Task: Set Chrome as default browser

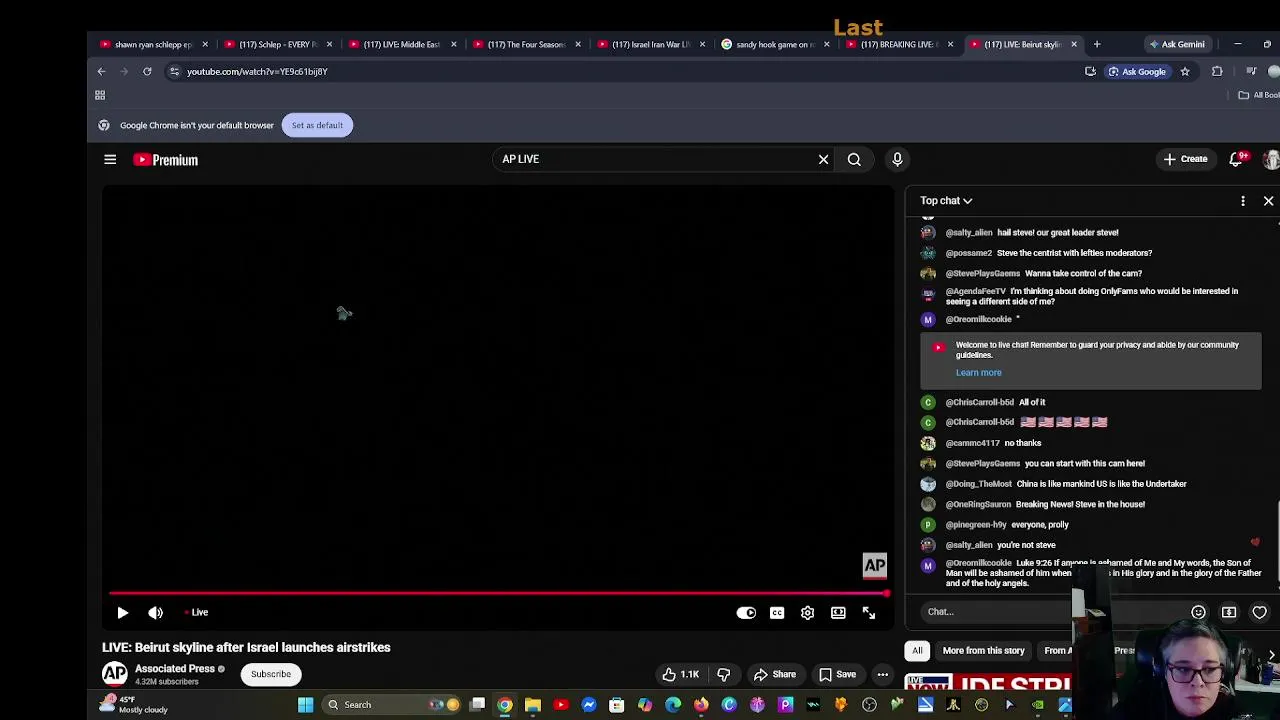Action: coord(317,125)
